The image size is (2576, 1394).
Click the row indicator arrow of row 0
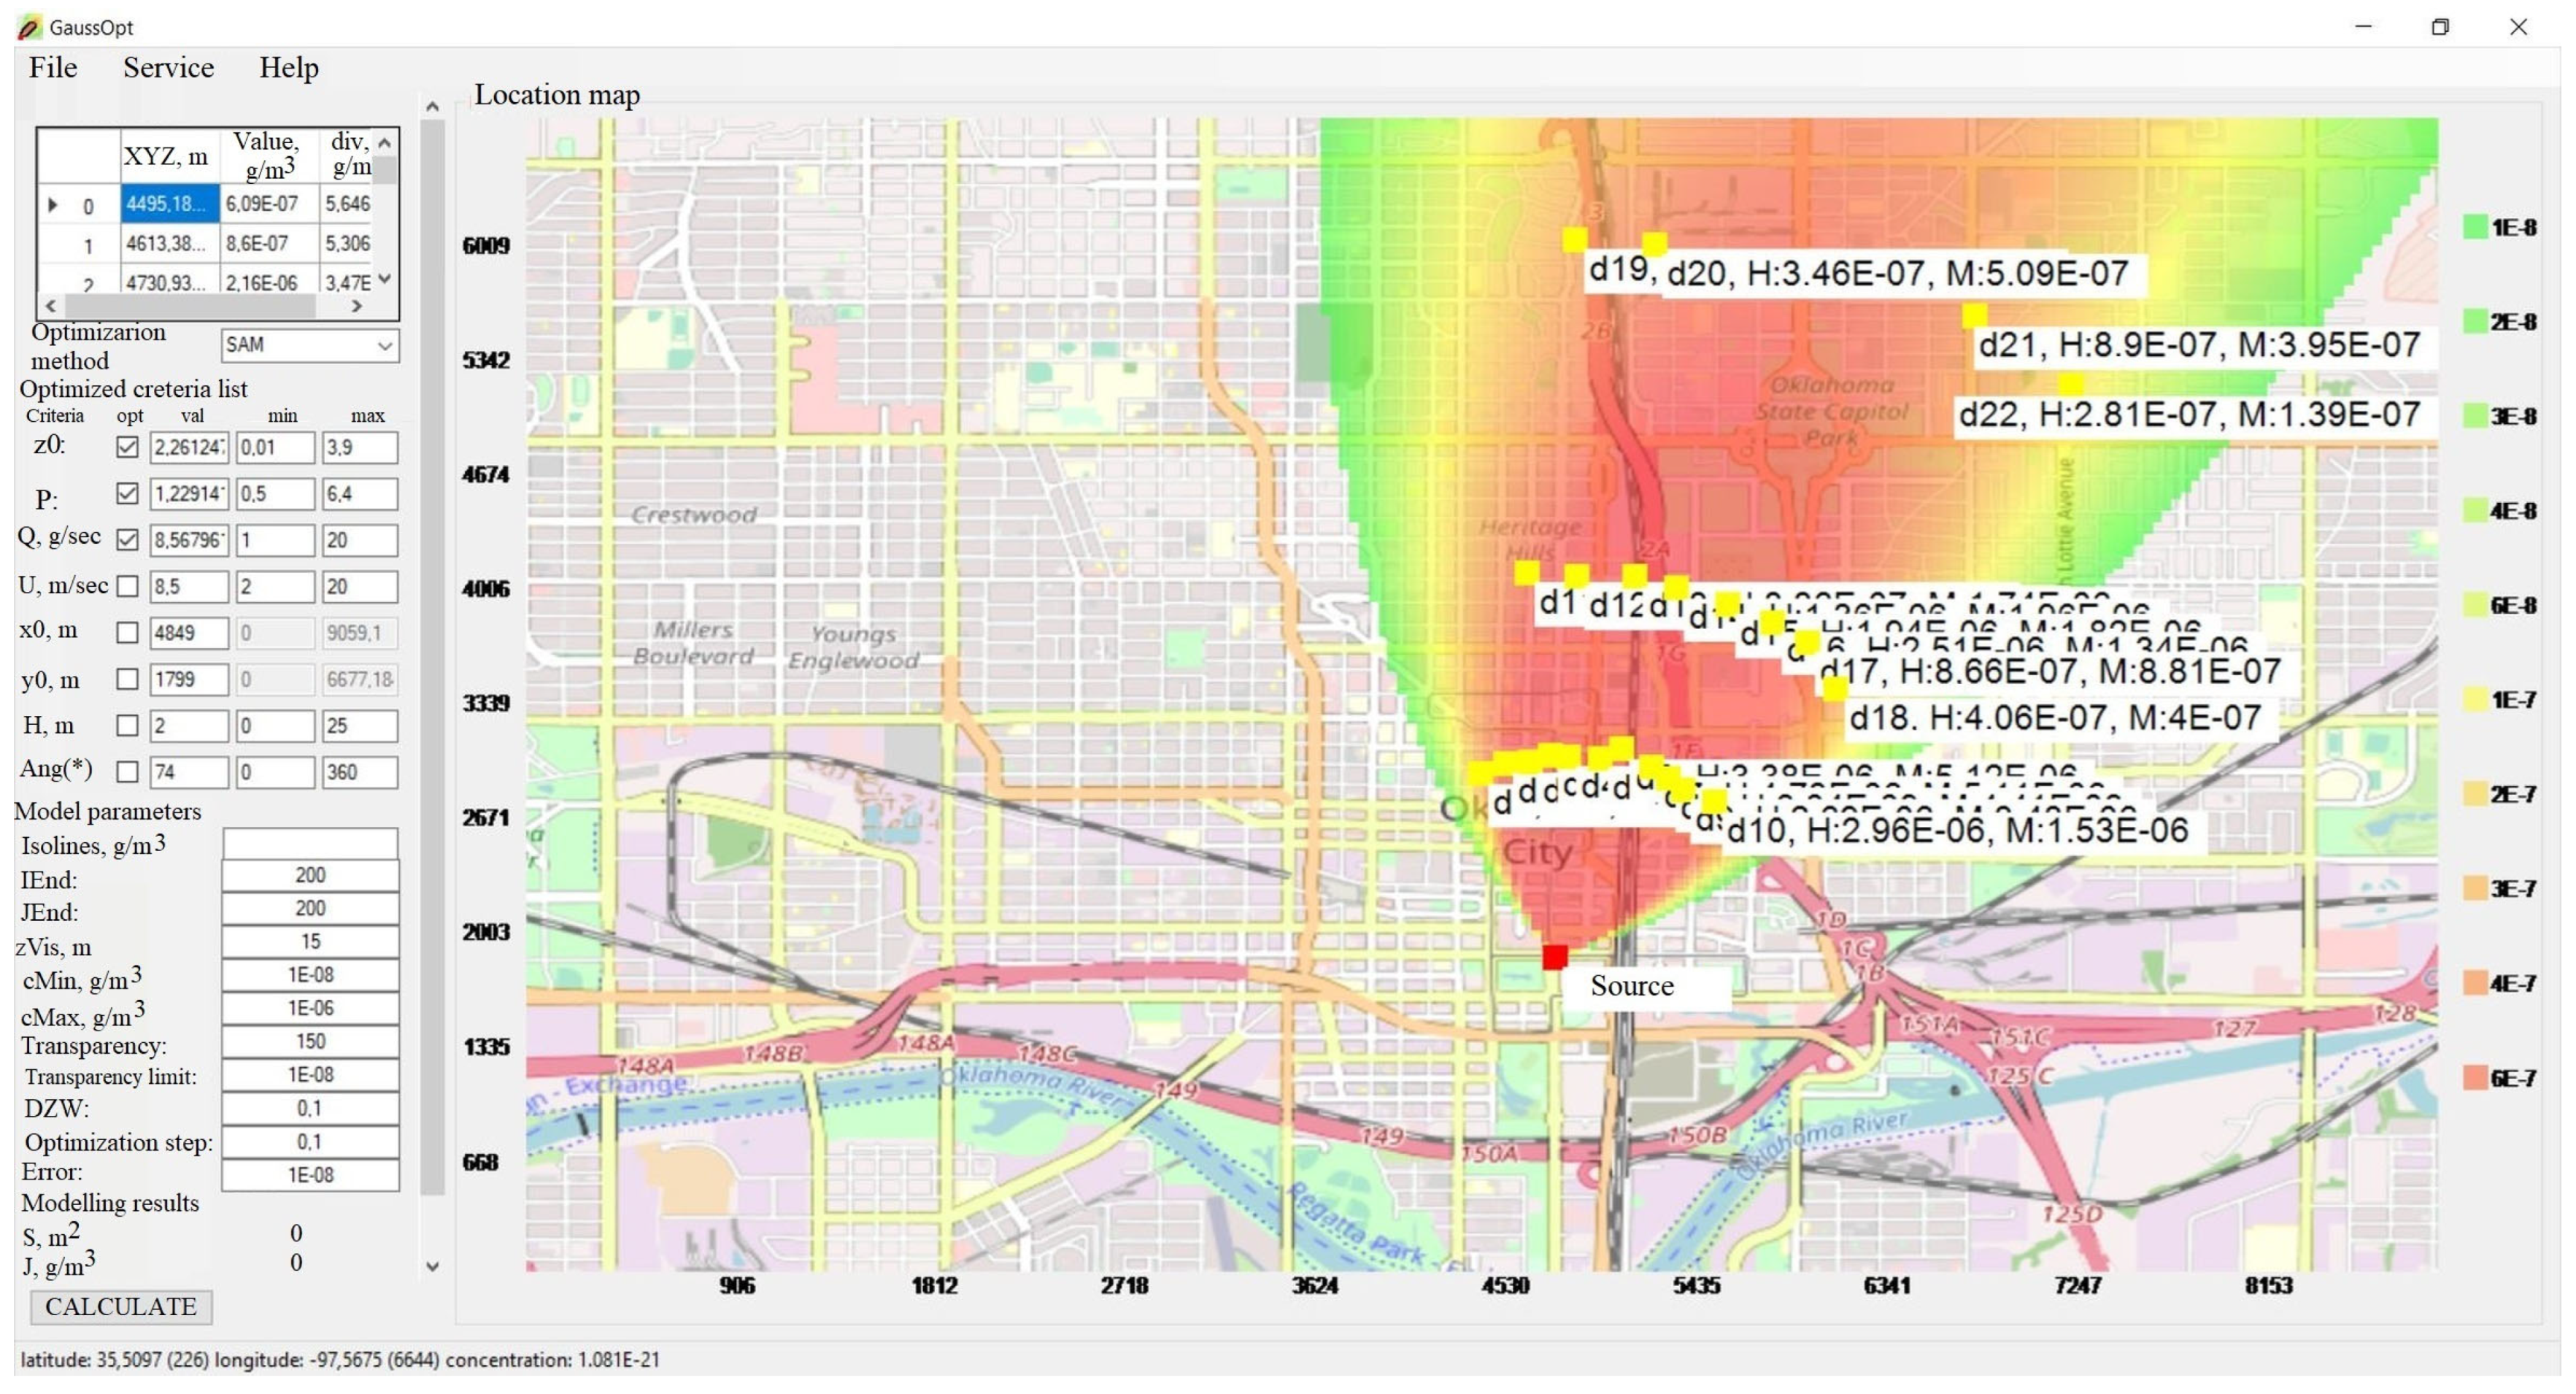53,205
